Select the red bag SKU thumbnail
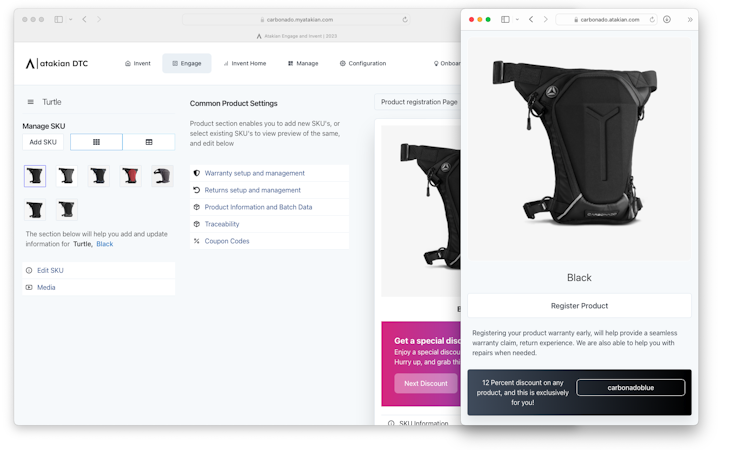 pyautogui.click(x=131, y=176)
